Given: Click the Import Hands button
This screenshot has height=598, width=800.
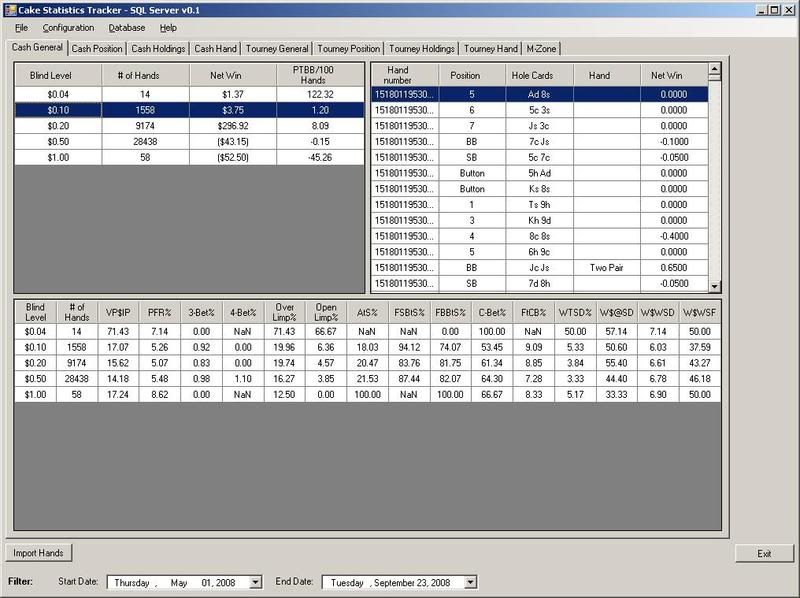Looking at the screenshot, I should 38,553.
